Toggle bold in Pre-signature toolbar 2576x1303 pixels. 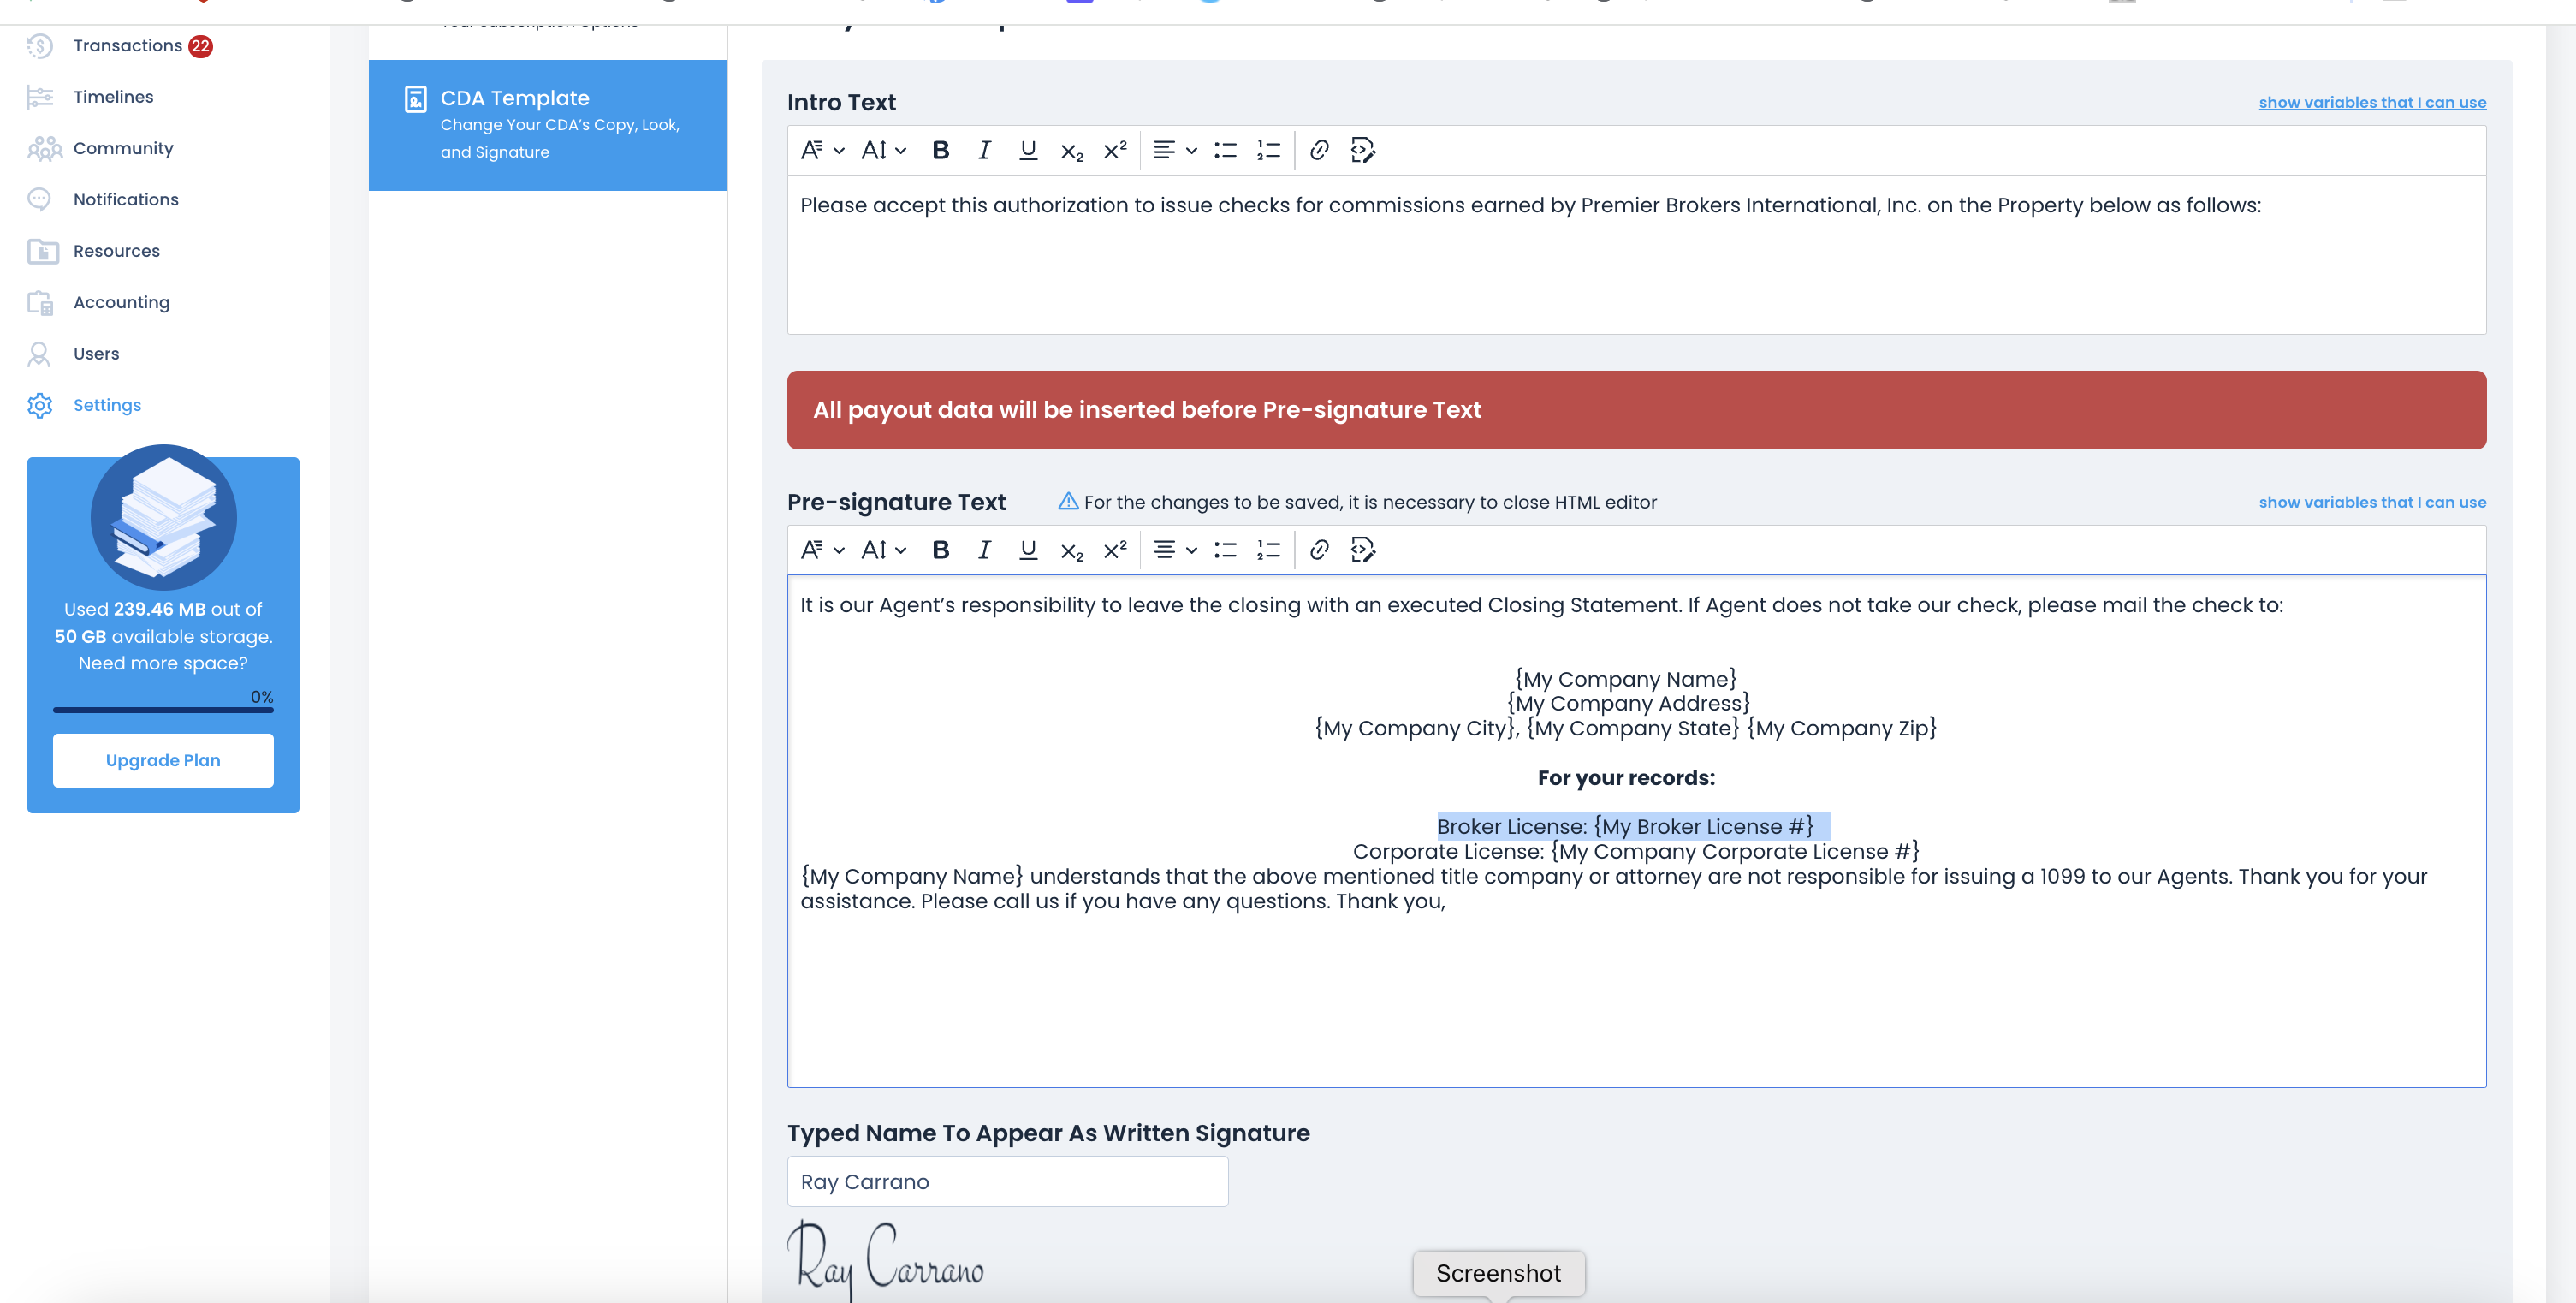(x=940, y=550)
